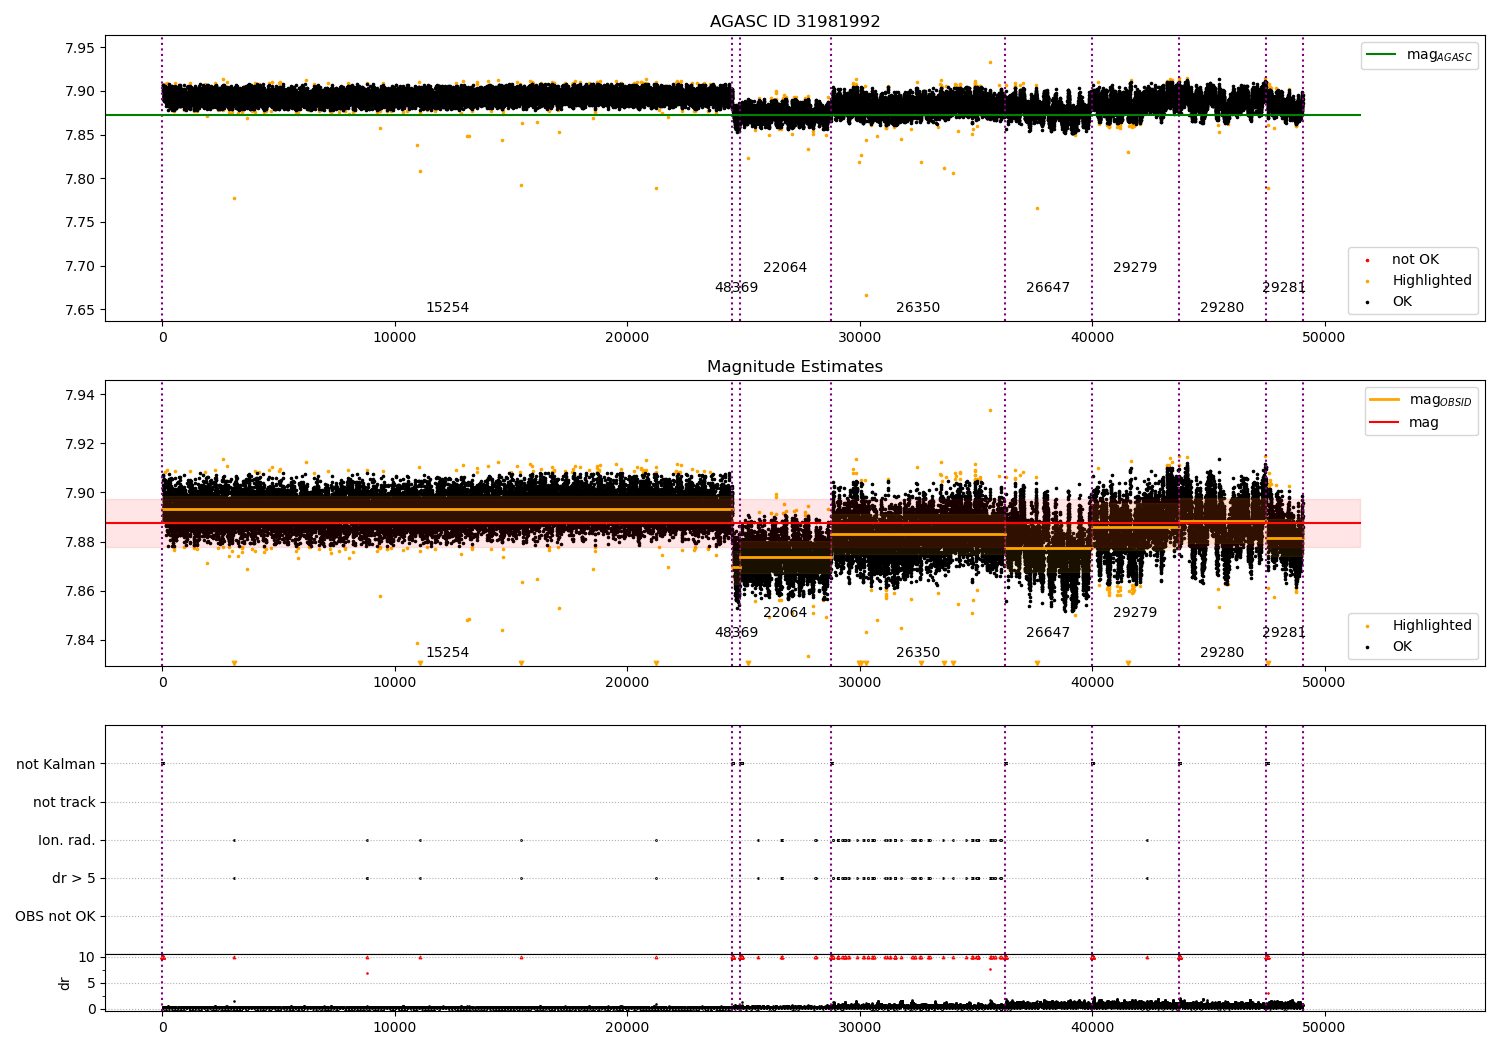1500x1050 pixels.
Task: Click the title 'AGASC ID 31981992'
Action: 795,22
